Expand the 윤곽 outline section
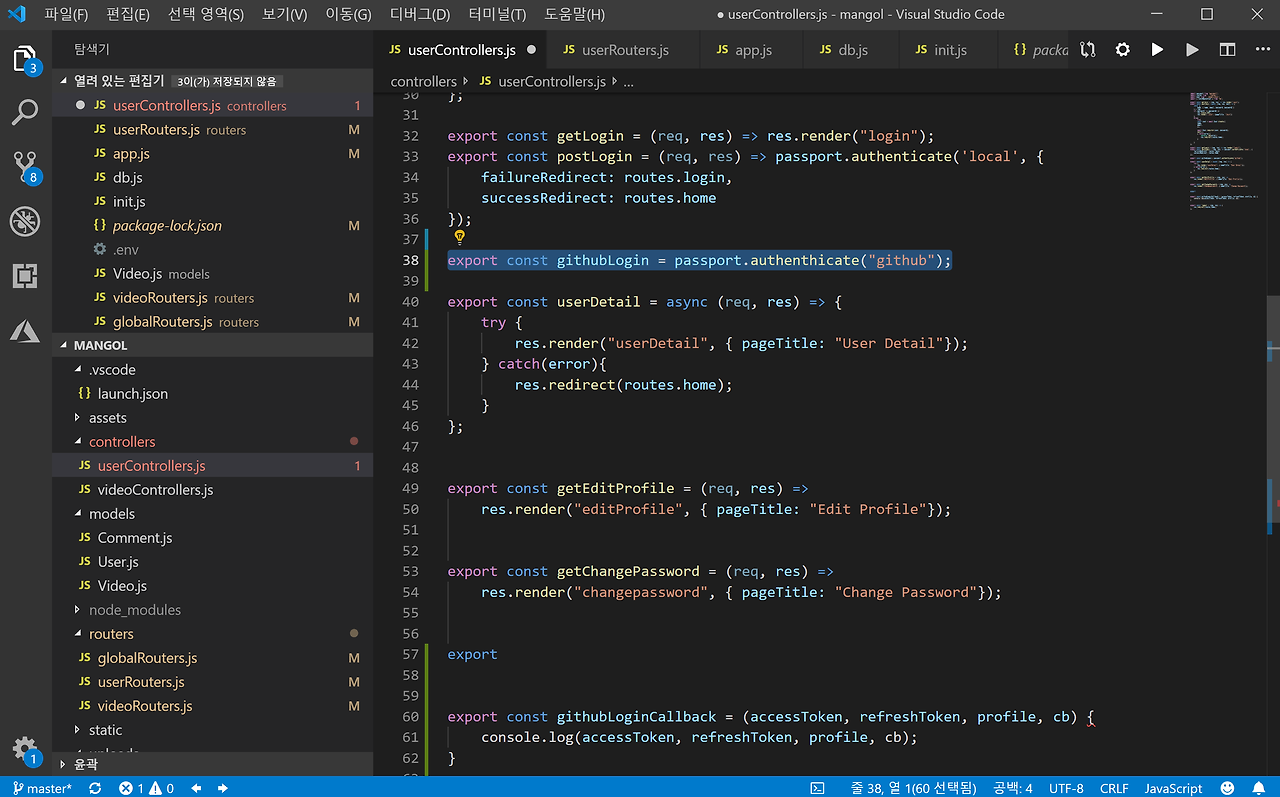The height and width of the screenshot is (797, 1280). point(86,764)
